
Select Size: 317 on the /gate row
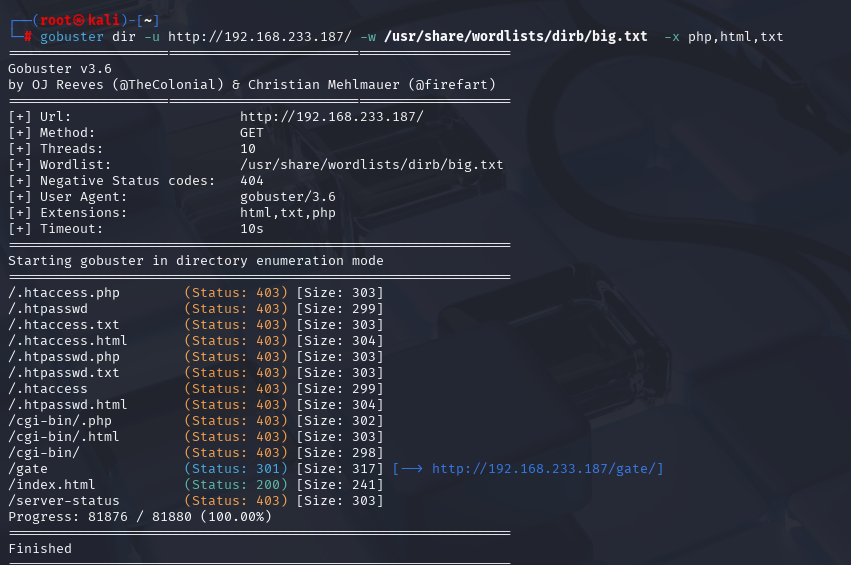click(x=340, y=468)
